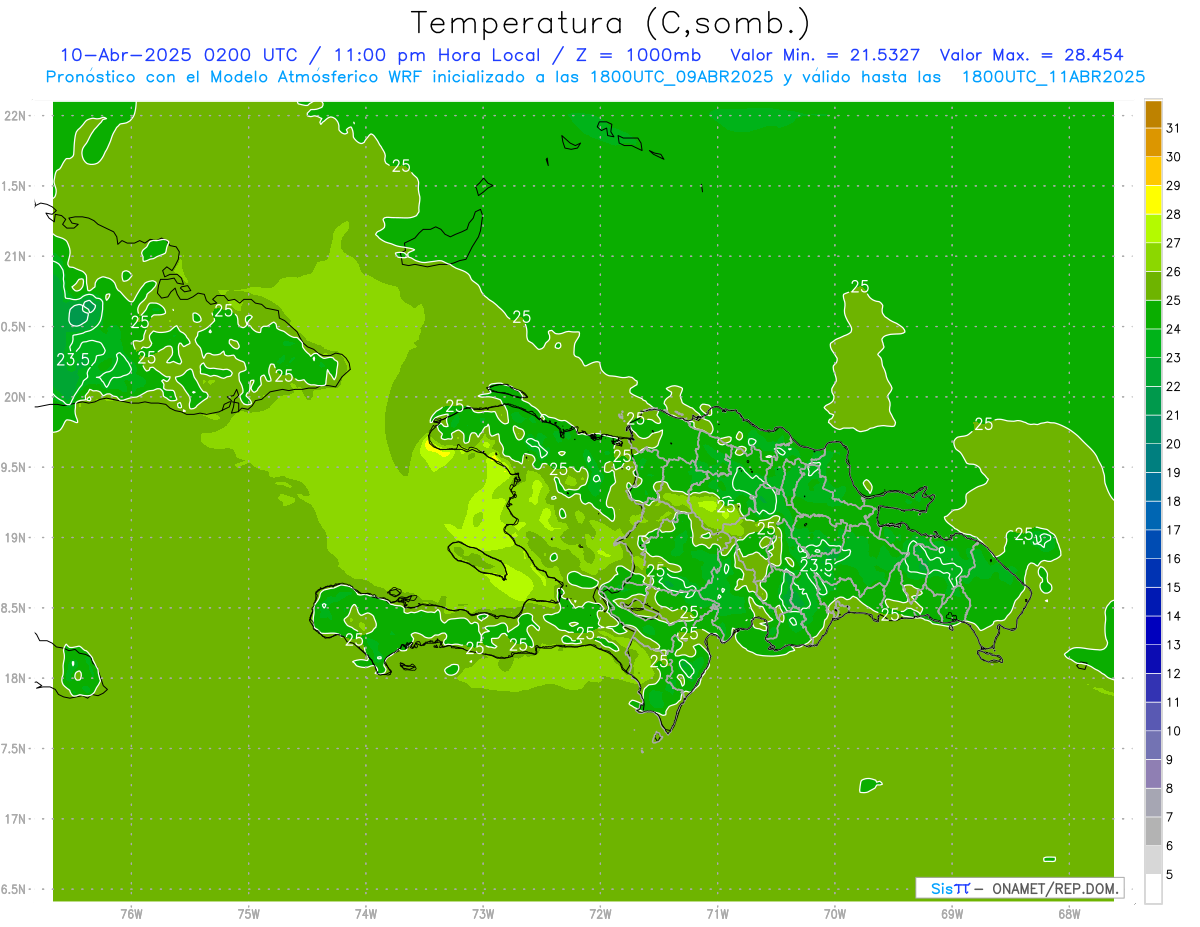Click the '23.5' contour label over Dominican Republic
This screenshot has width=1200, height=927.
tap(816, 565)
